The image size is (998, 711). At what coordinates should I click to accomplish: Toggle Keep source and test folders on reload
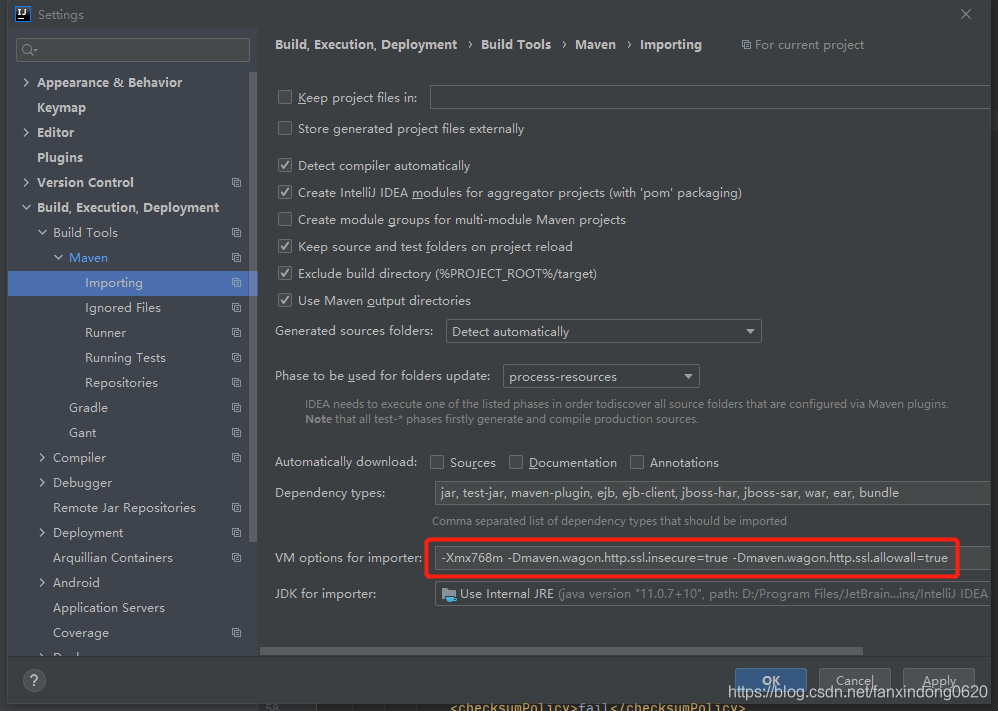pyautogui.click(x=285, y=246)
